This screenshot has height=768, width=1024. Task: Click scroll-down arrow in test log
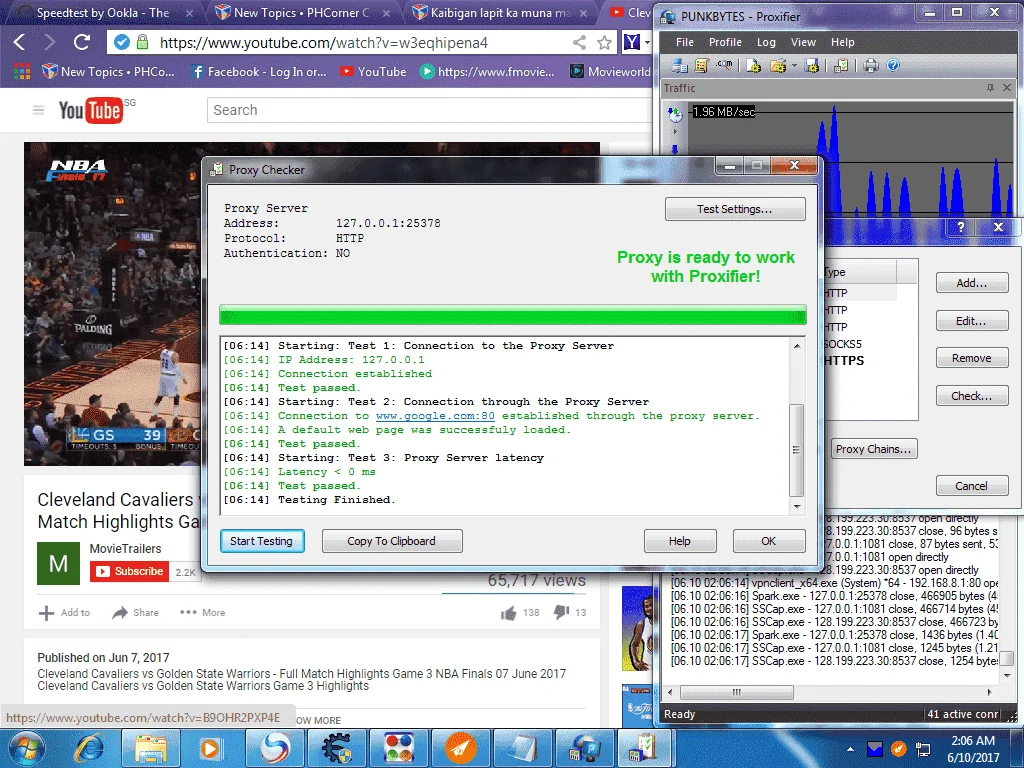(797, 507)
